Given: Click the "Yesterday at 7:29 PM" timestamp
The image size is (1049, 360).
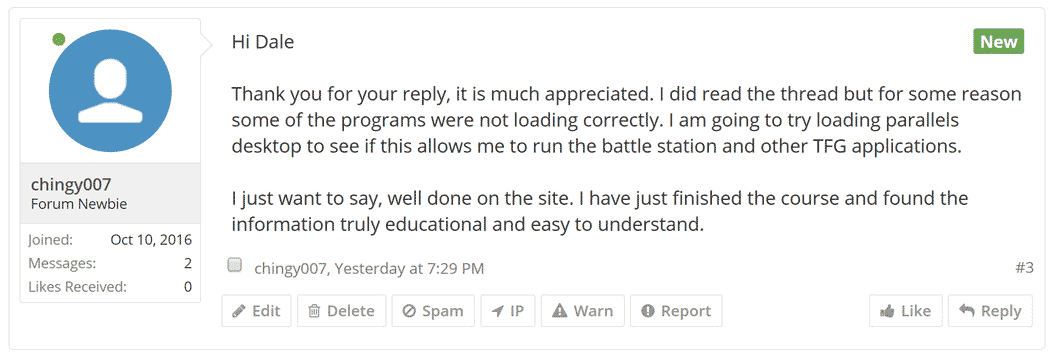Looking at the screenshot, I should 409,269.
